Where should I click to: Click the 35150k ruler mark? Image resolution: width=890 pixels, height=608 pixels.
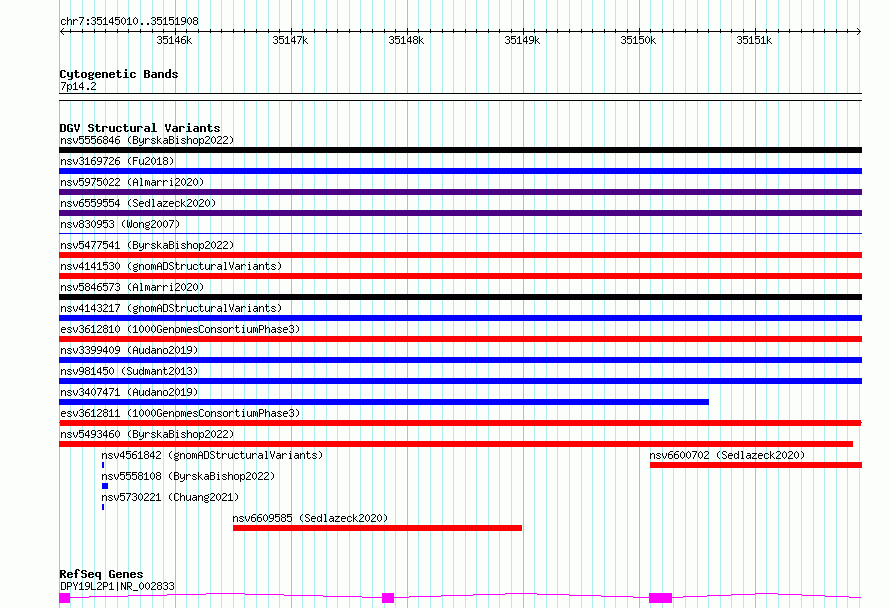coord(638,40)
